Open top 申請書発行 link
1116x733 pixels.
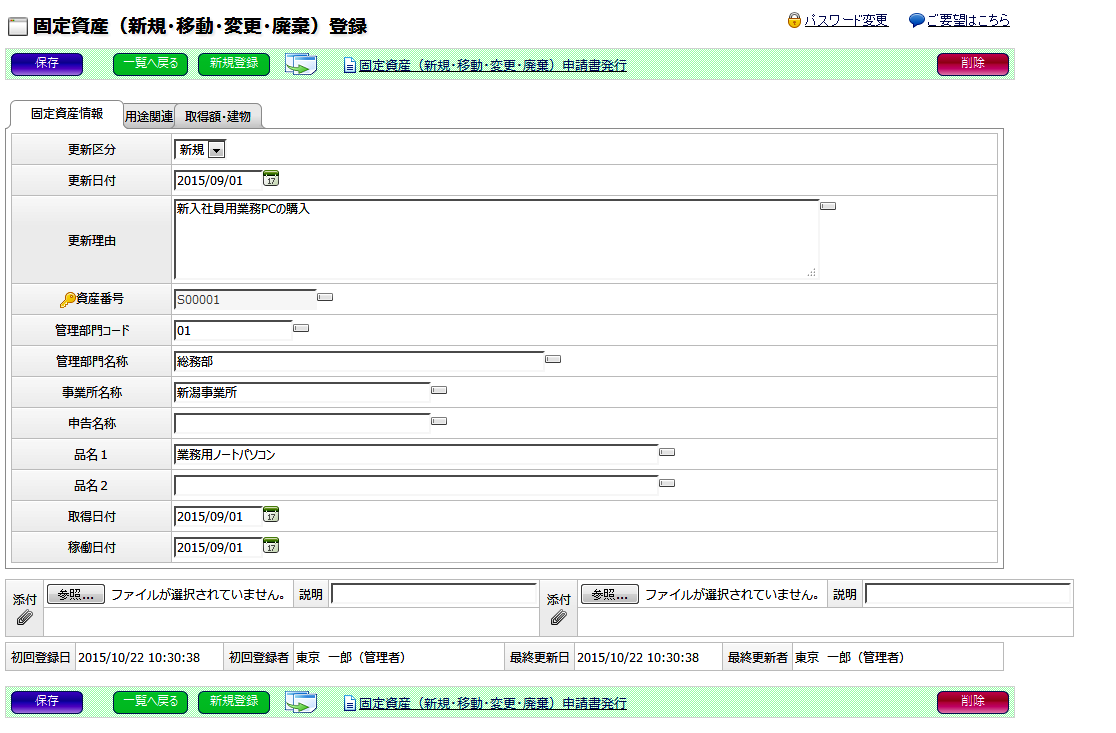click(492, 66)
